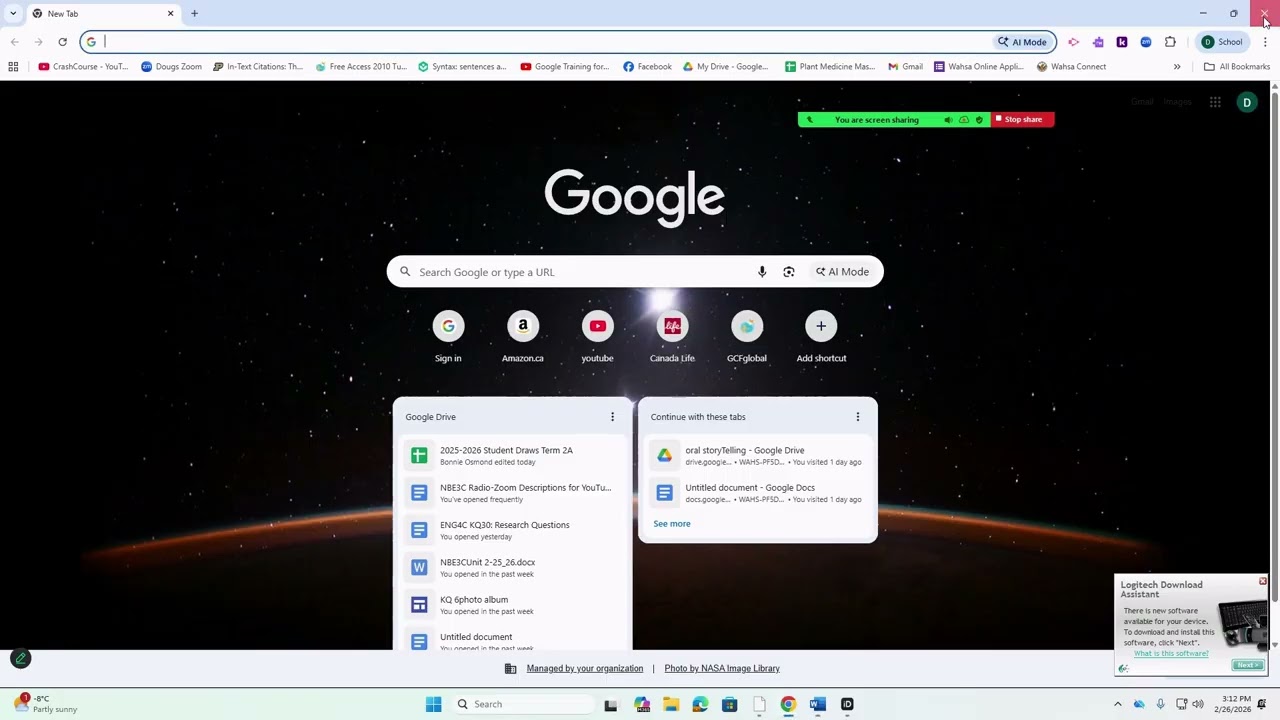The width and height of the screenshot is (1280, 720).
Task: Expand the hidden bookmarks overflow chevron
Action: (x=1177, y=67)
